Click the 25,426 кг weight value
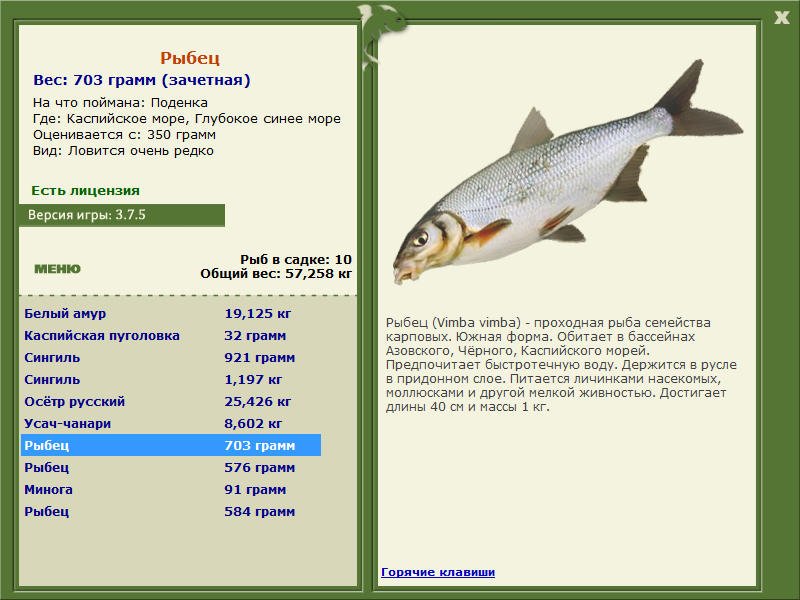The width and height of the screenshot is (800, 600). (258, 402)
